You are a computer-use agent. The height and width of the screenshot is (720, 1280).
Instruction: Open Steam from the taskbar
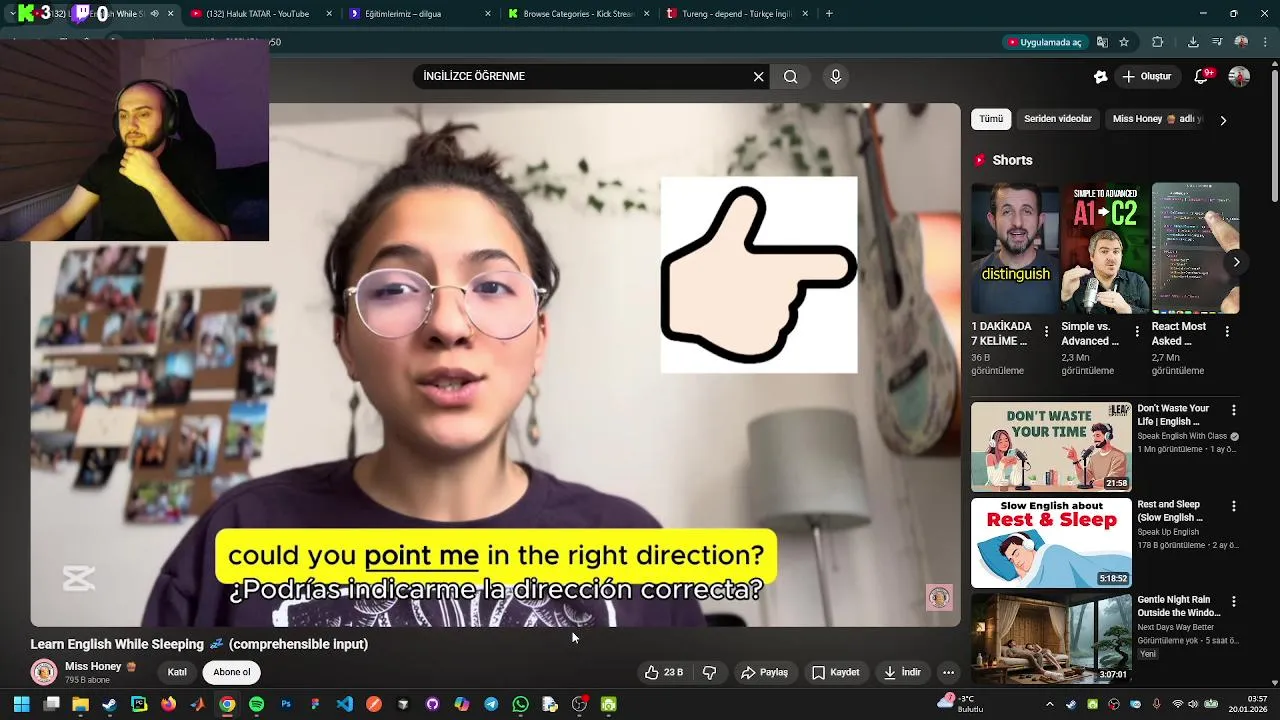pos(109,705)
